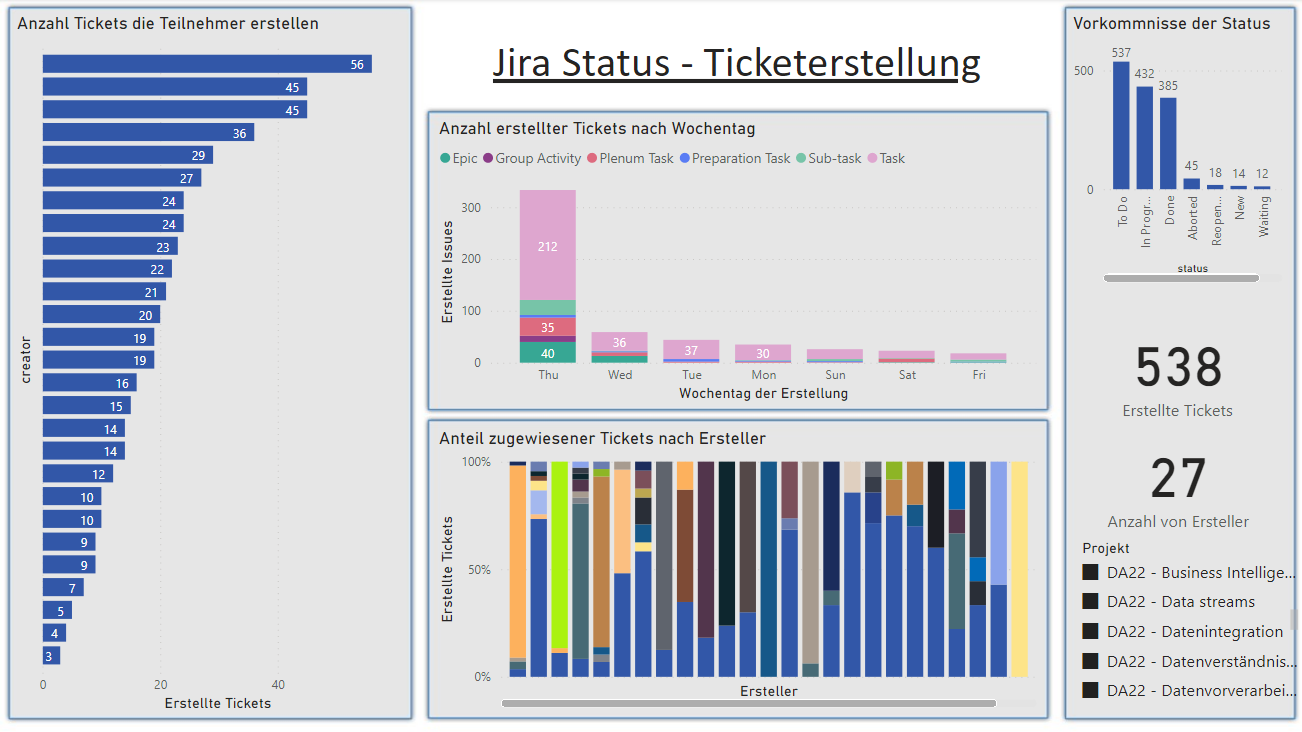Select the pink Task legend dot
Screen dimensions: 1302x732
click(x=872, y=159)
